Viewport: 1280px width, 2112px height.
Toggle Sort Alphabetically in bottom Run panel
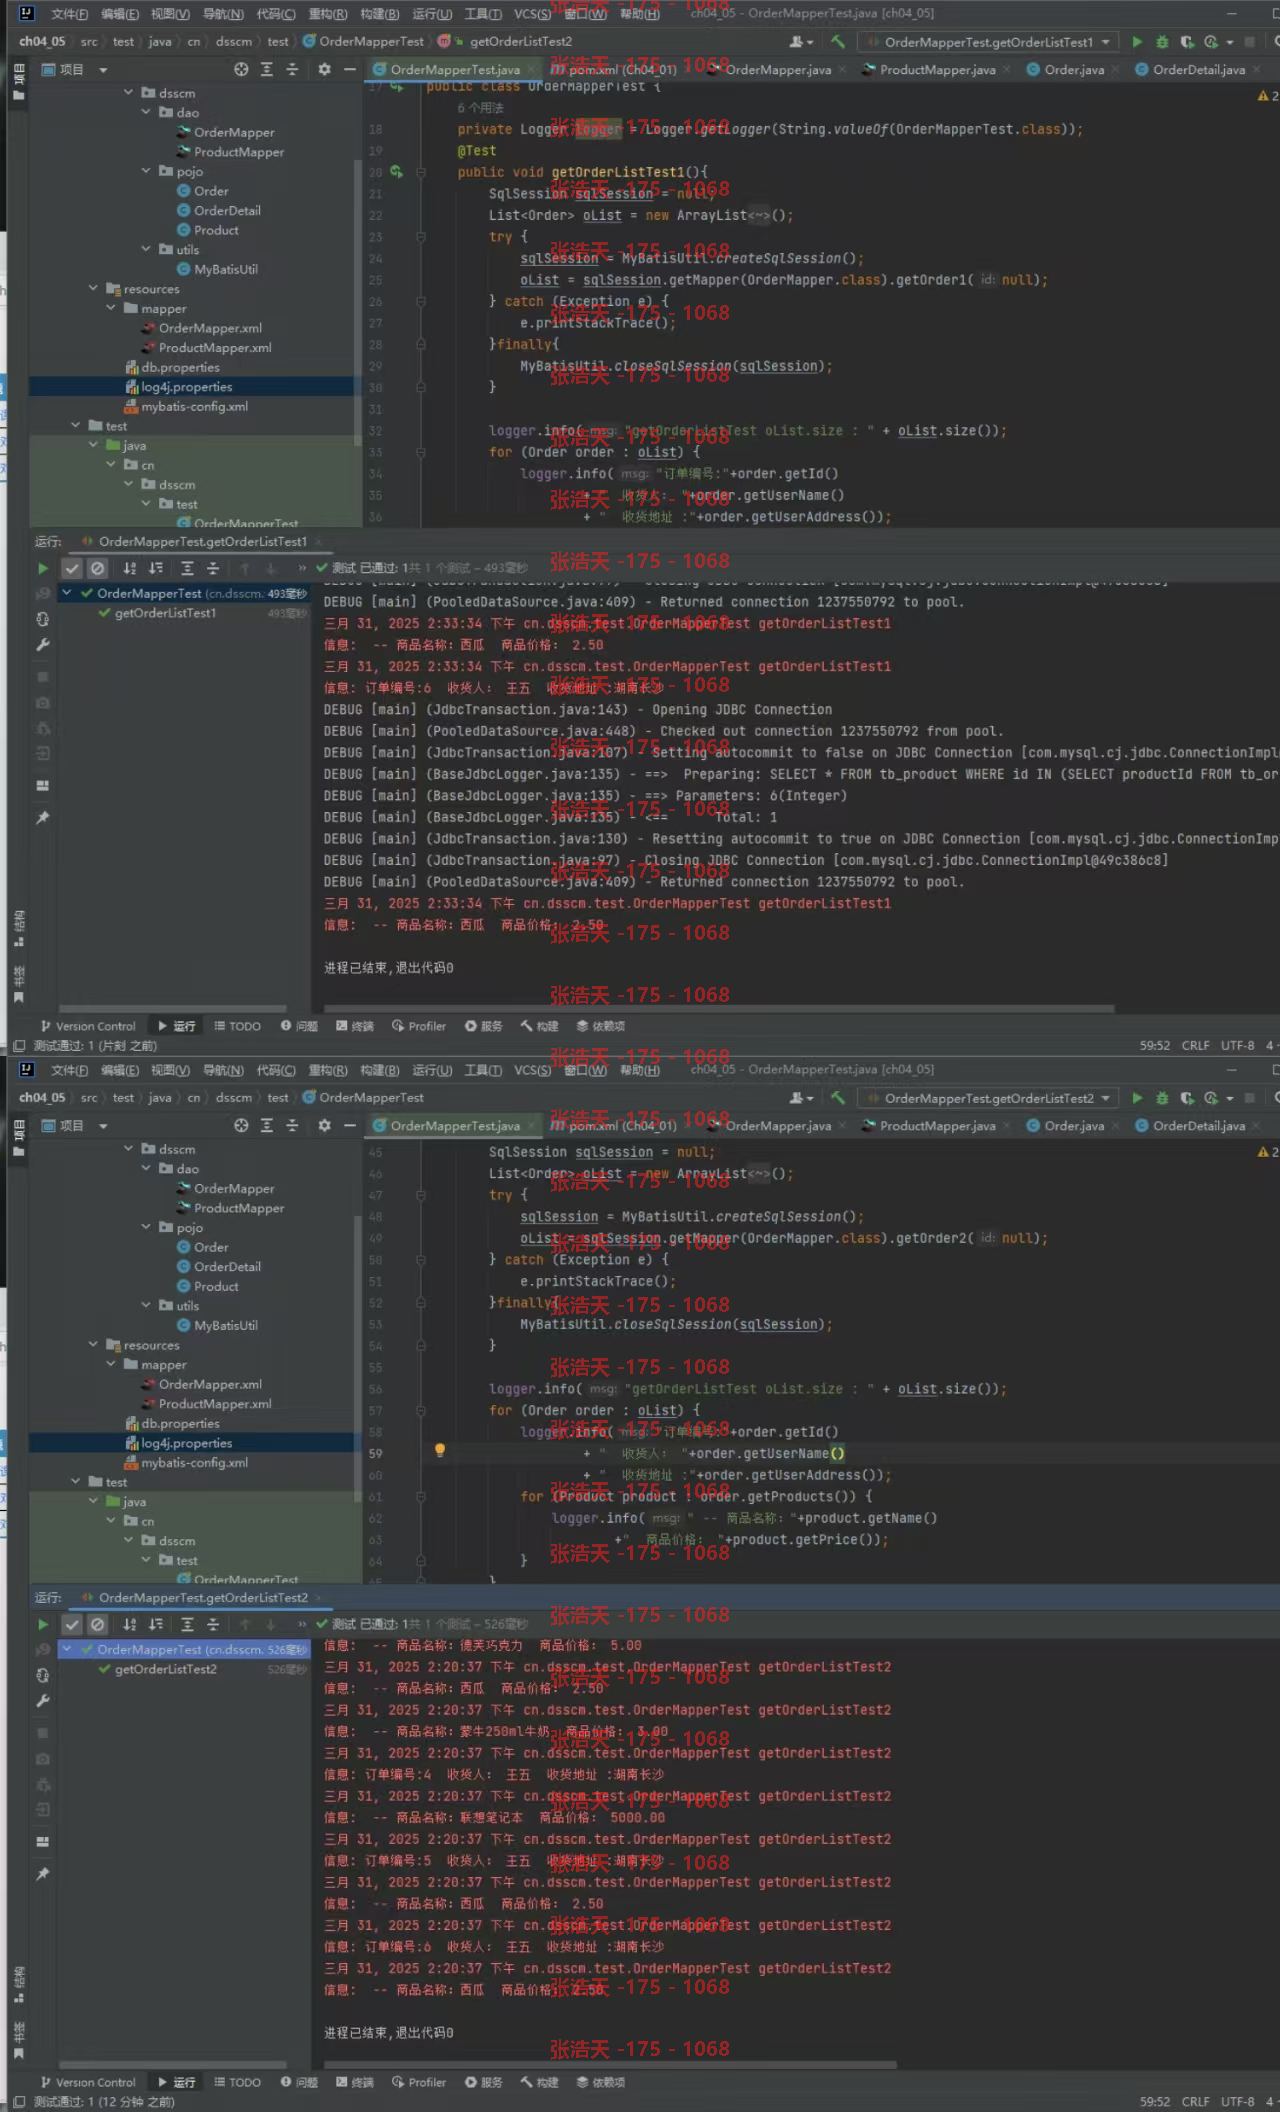(x=130, y=1624)
